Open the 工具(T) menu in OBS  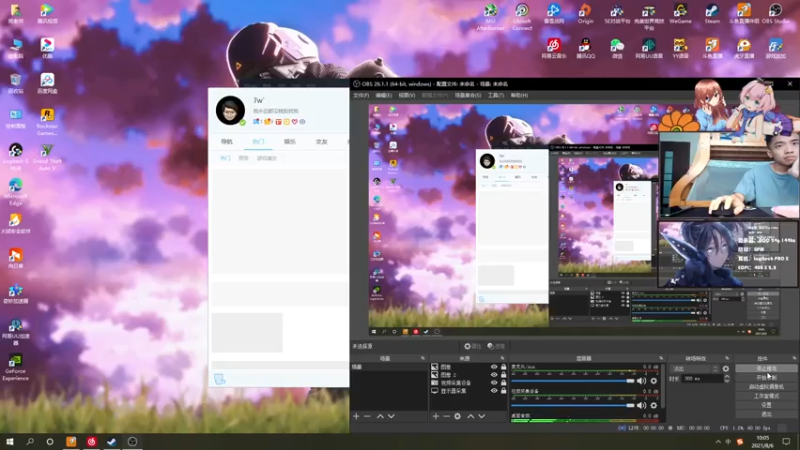[495, 95]
